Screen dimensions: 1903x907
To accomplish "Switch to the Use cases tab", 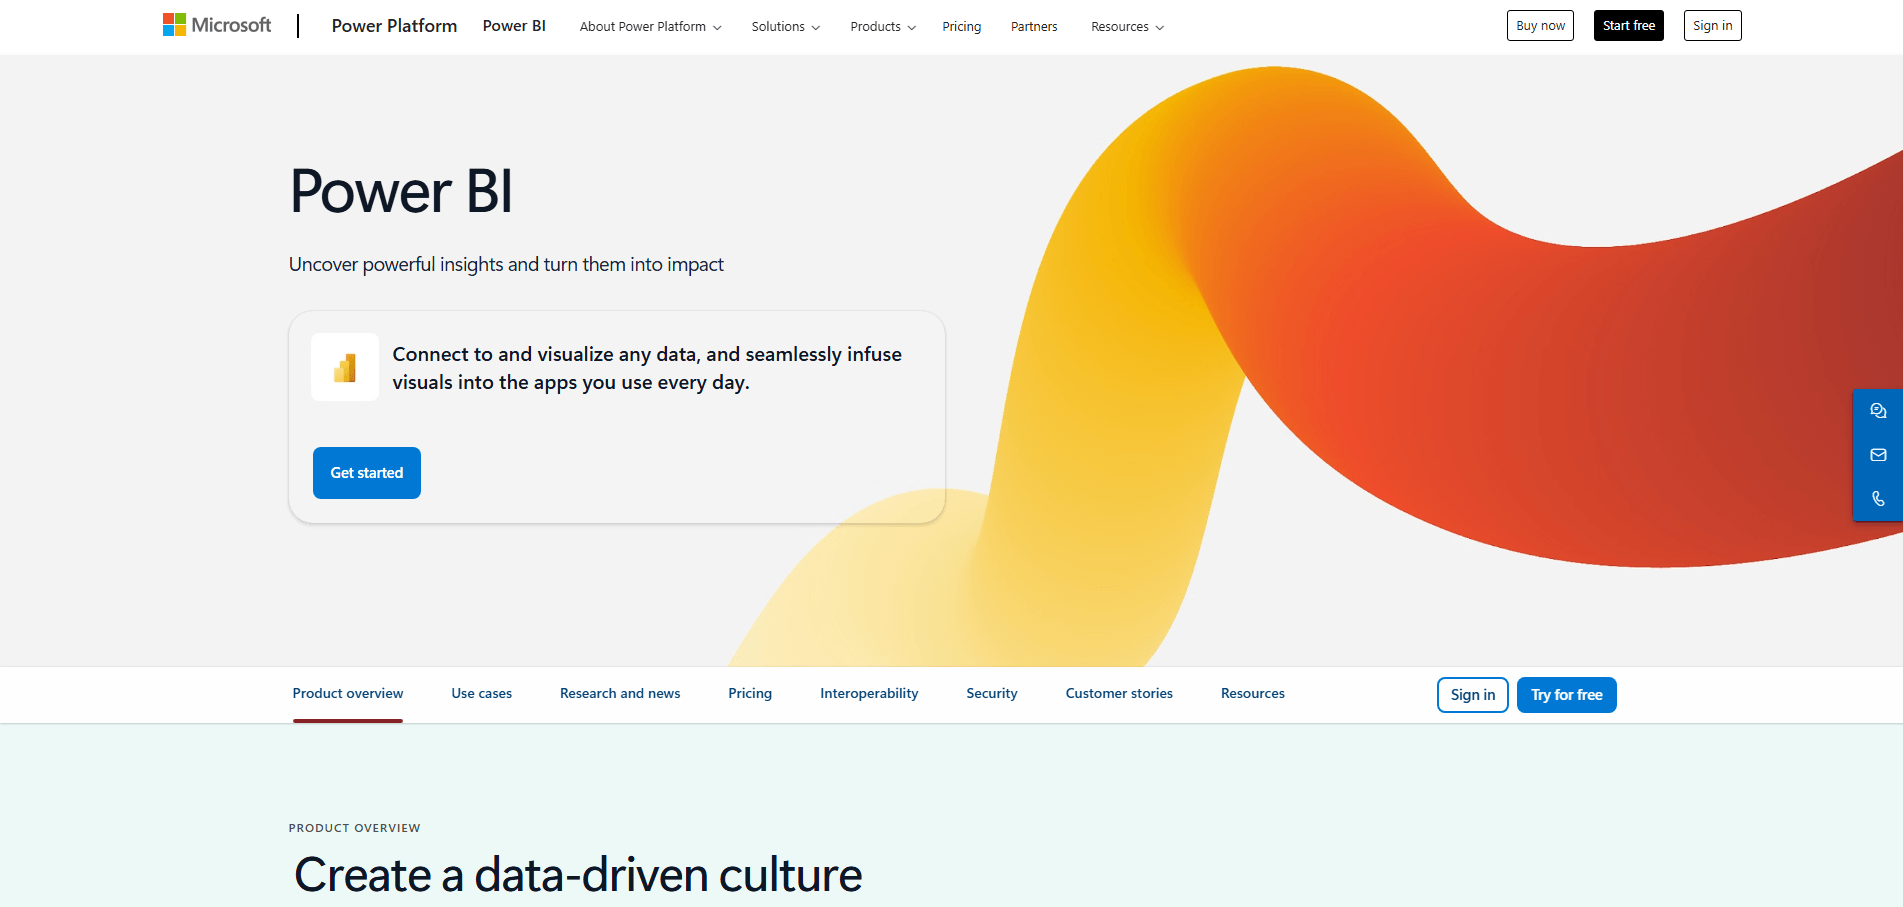I will 481,693.
